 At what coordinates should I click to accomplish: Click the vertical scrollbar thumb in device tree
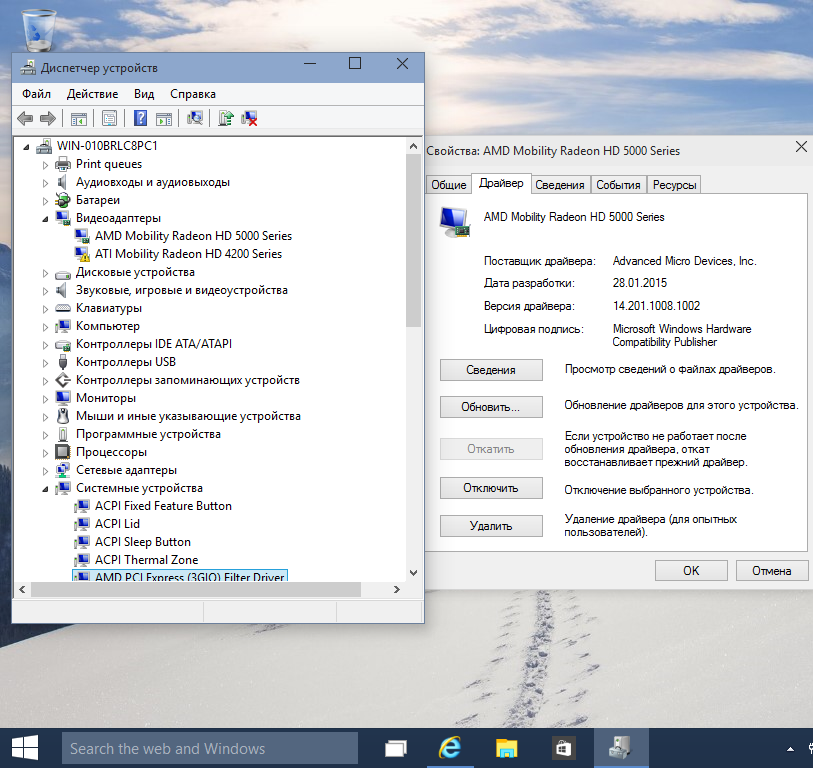pos(413,240)
